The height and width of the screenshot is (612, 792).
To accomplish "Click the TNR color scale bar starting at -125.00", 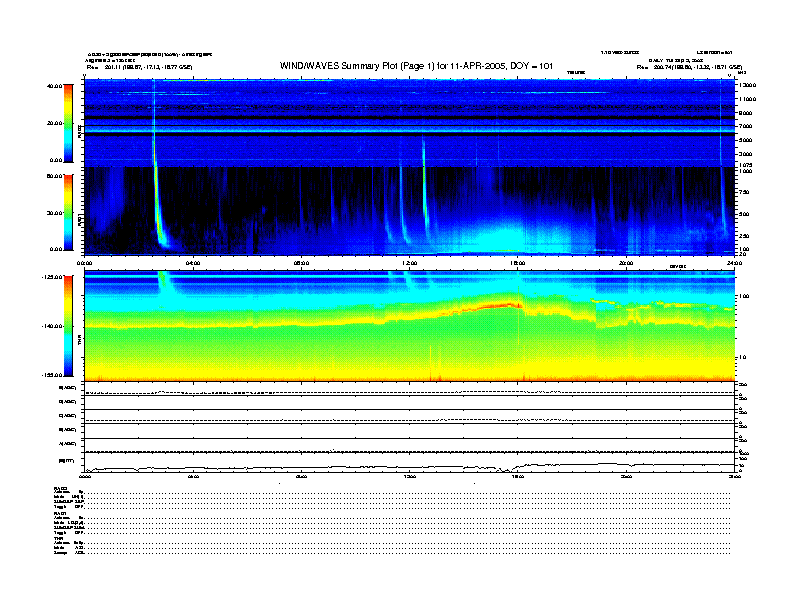I will [68, 326].
